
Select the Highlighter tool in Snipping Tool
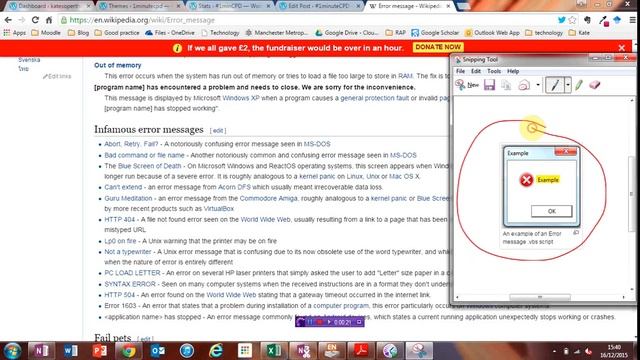coord(579,85)
